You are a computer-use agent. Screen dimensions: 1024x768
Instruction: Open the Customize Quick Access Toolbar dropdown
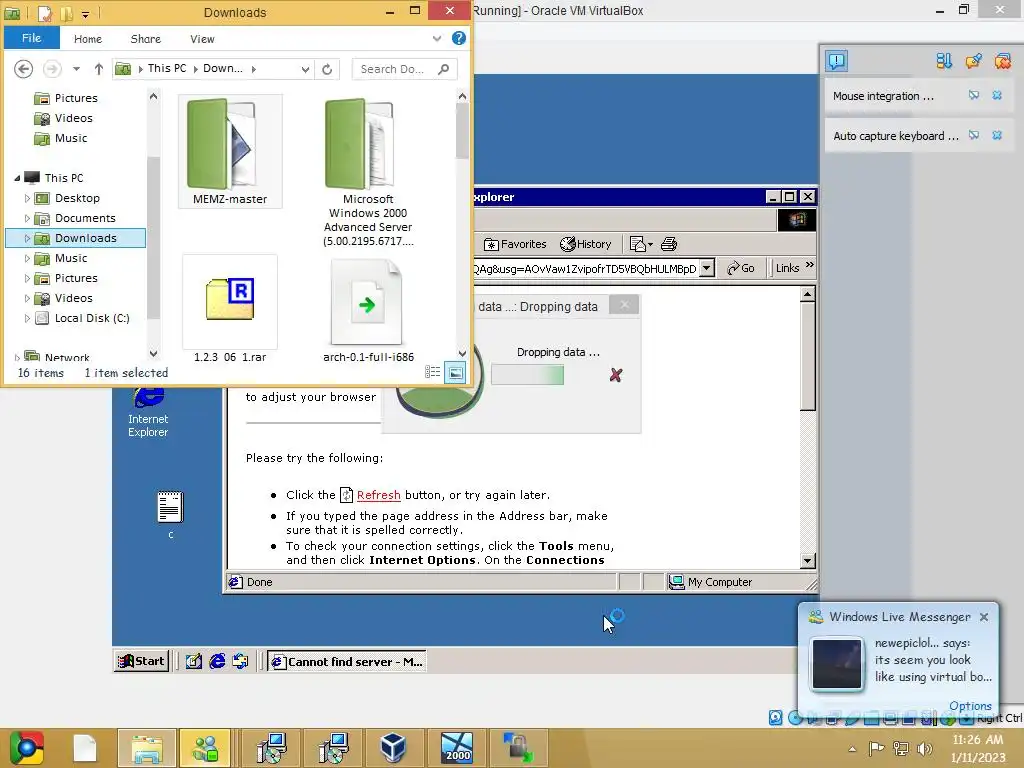(x=86, y=13)
